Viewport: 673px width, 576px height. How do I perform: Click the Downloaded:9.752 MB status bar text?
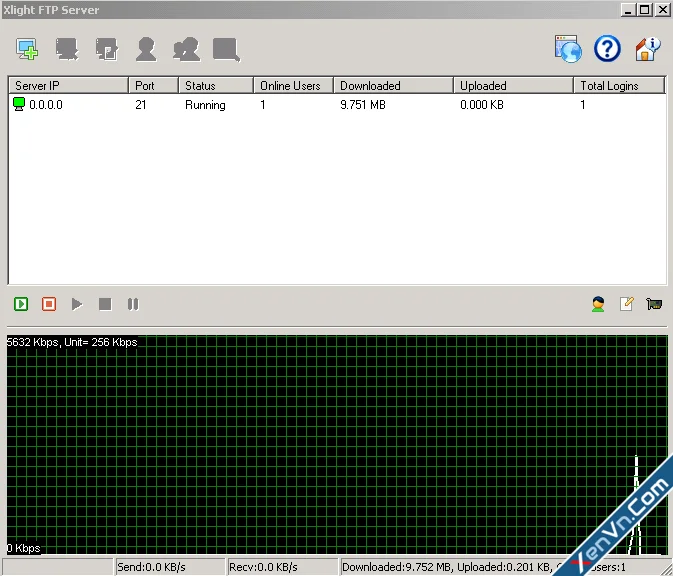click(396, 567)
